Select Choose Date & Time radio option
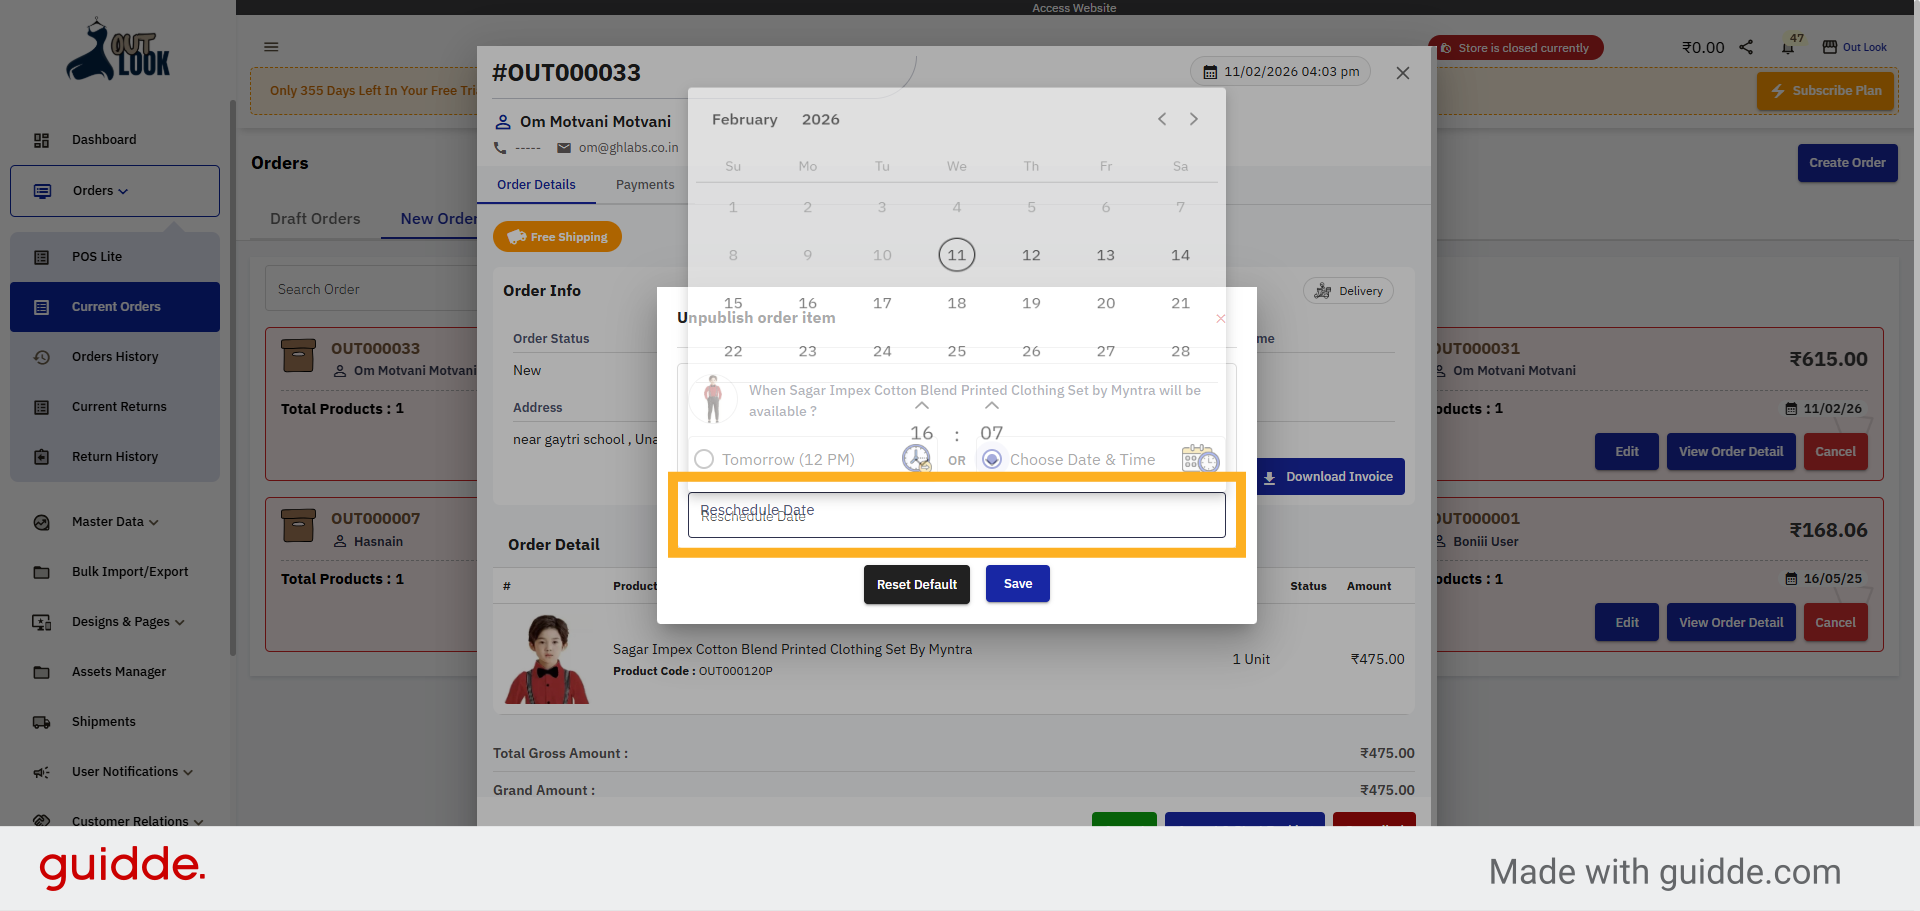1920x911 pixels. 992,459
